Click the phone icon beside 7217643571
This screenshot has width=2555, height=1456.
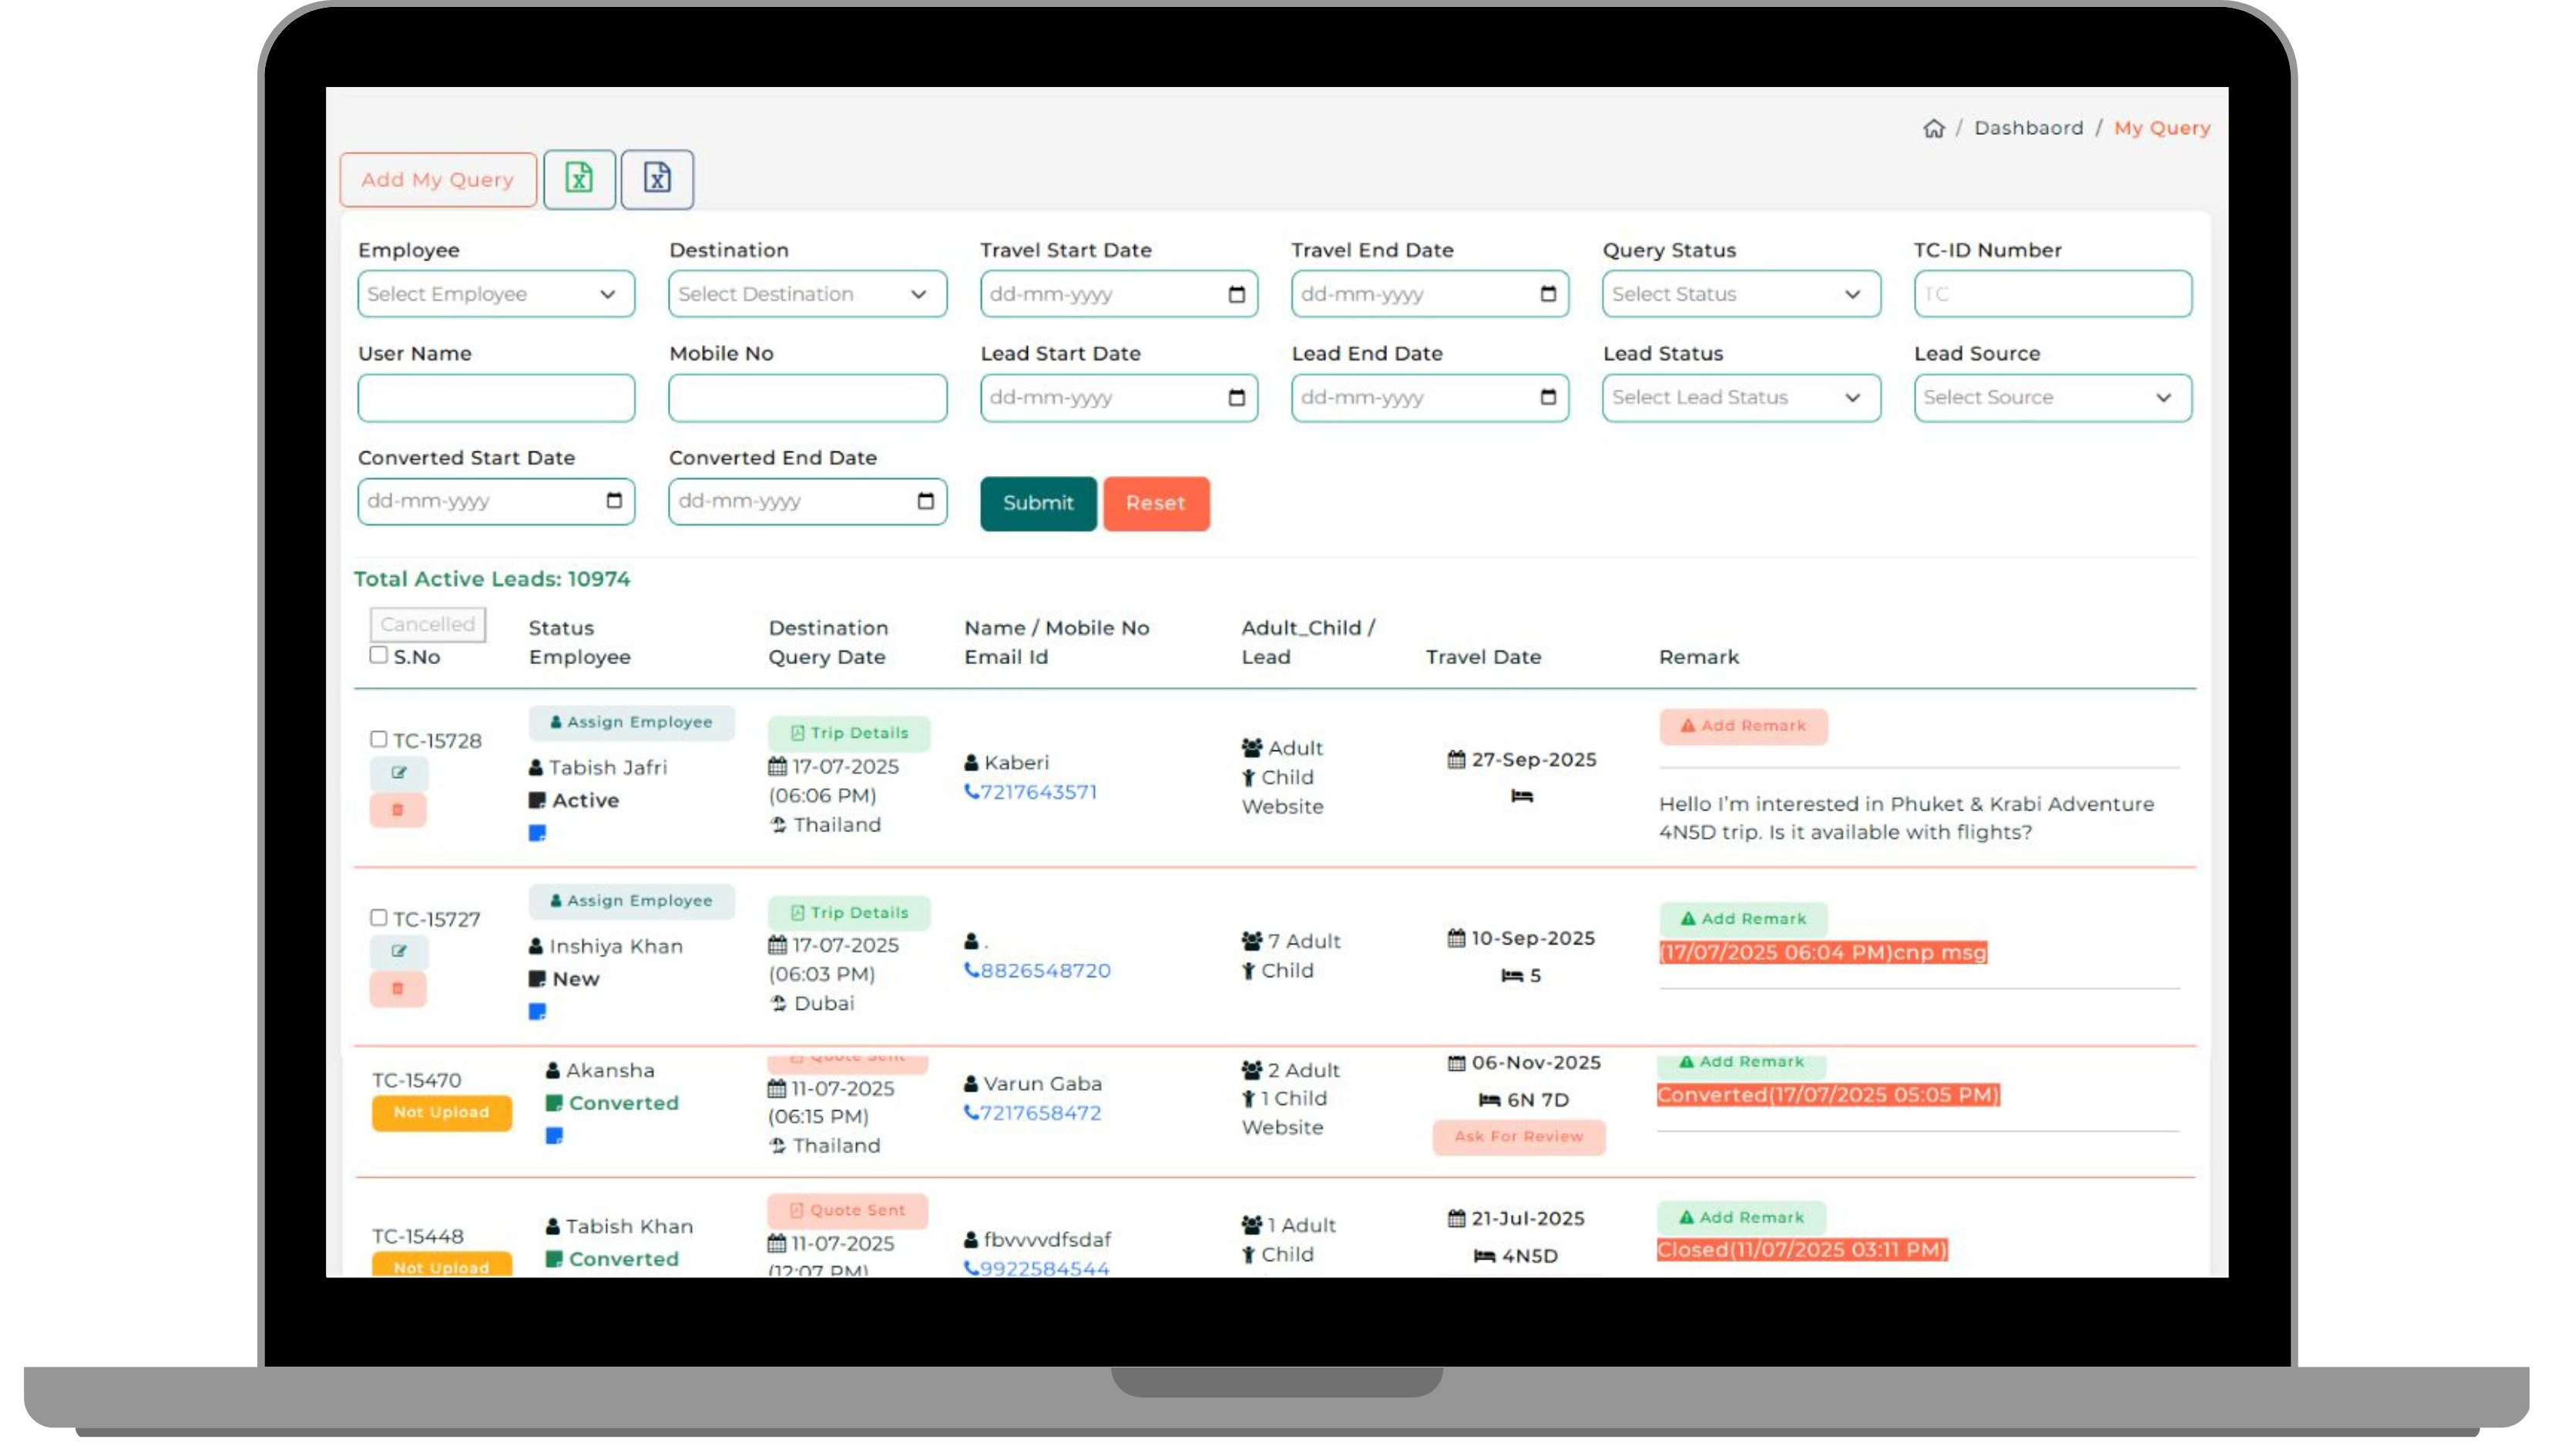click(971, 792)
